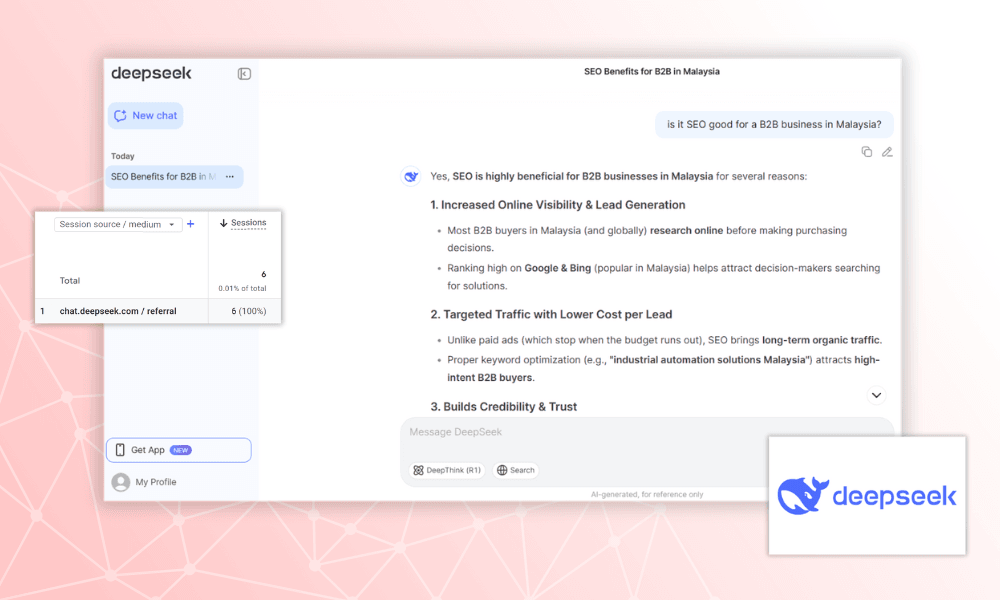Viewport: 1000px width, 600px height.
Task: Open the SEO Benefits chat in the sidebar
Action: click(x=164, y=177)
